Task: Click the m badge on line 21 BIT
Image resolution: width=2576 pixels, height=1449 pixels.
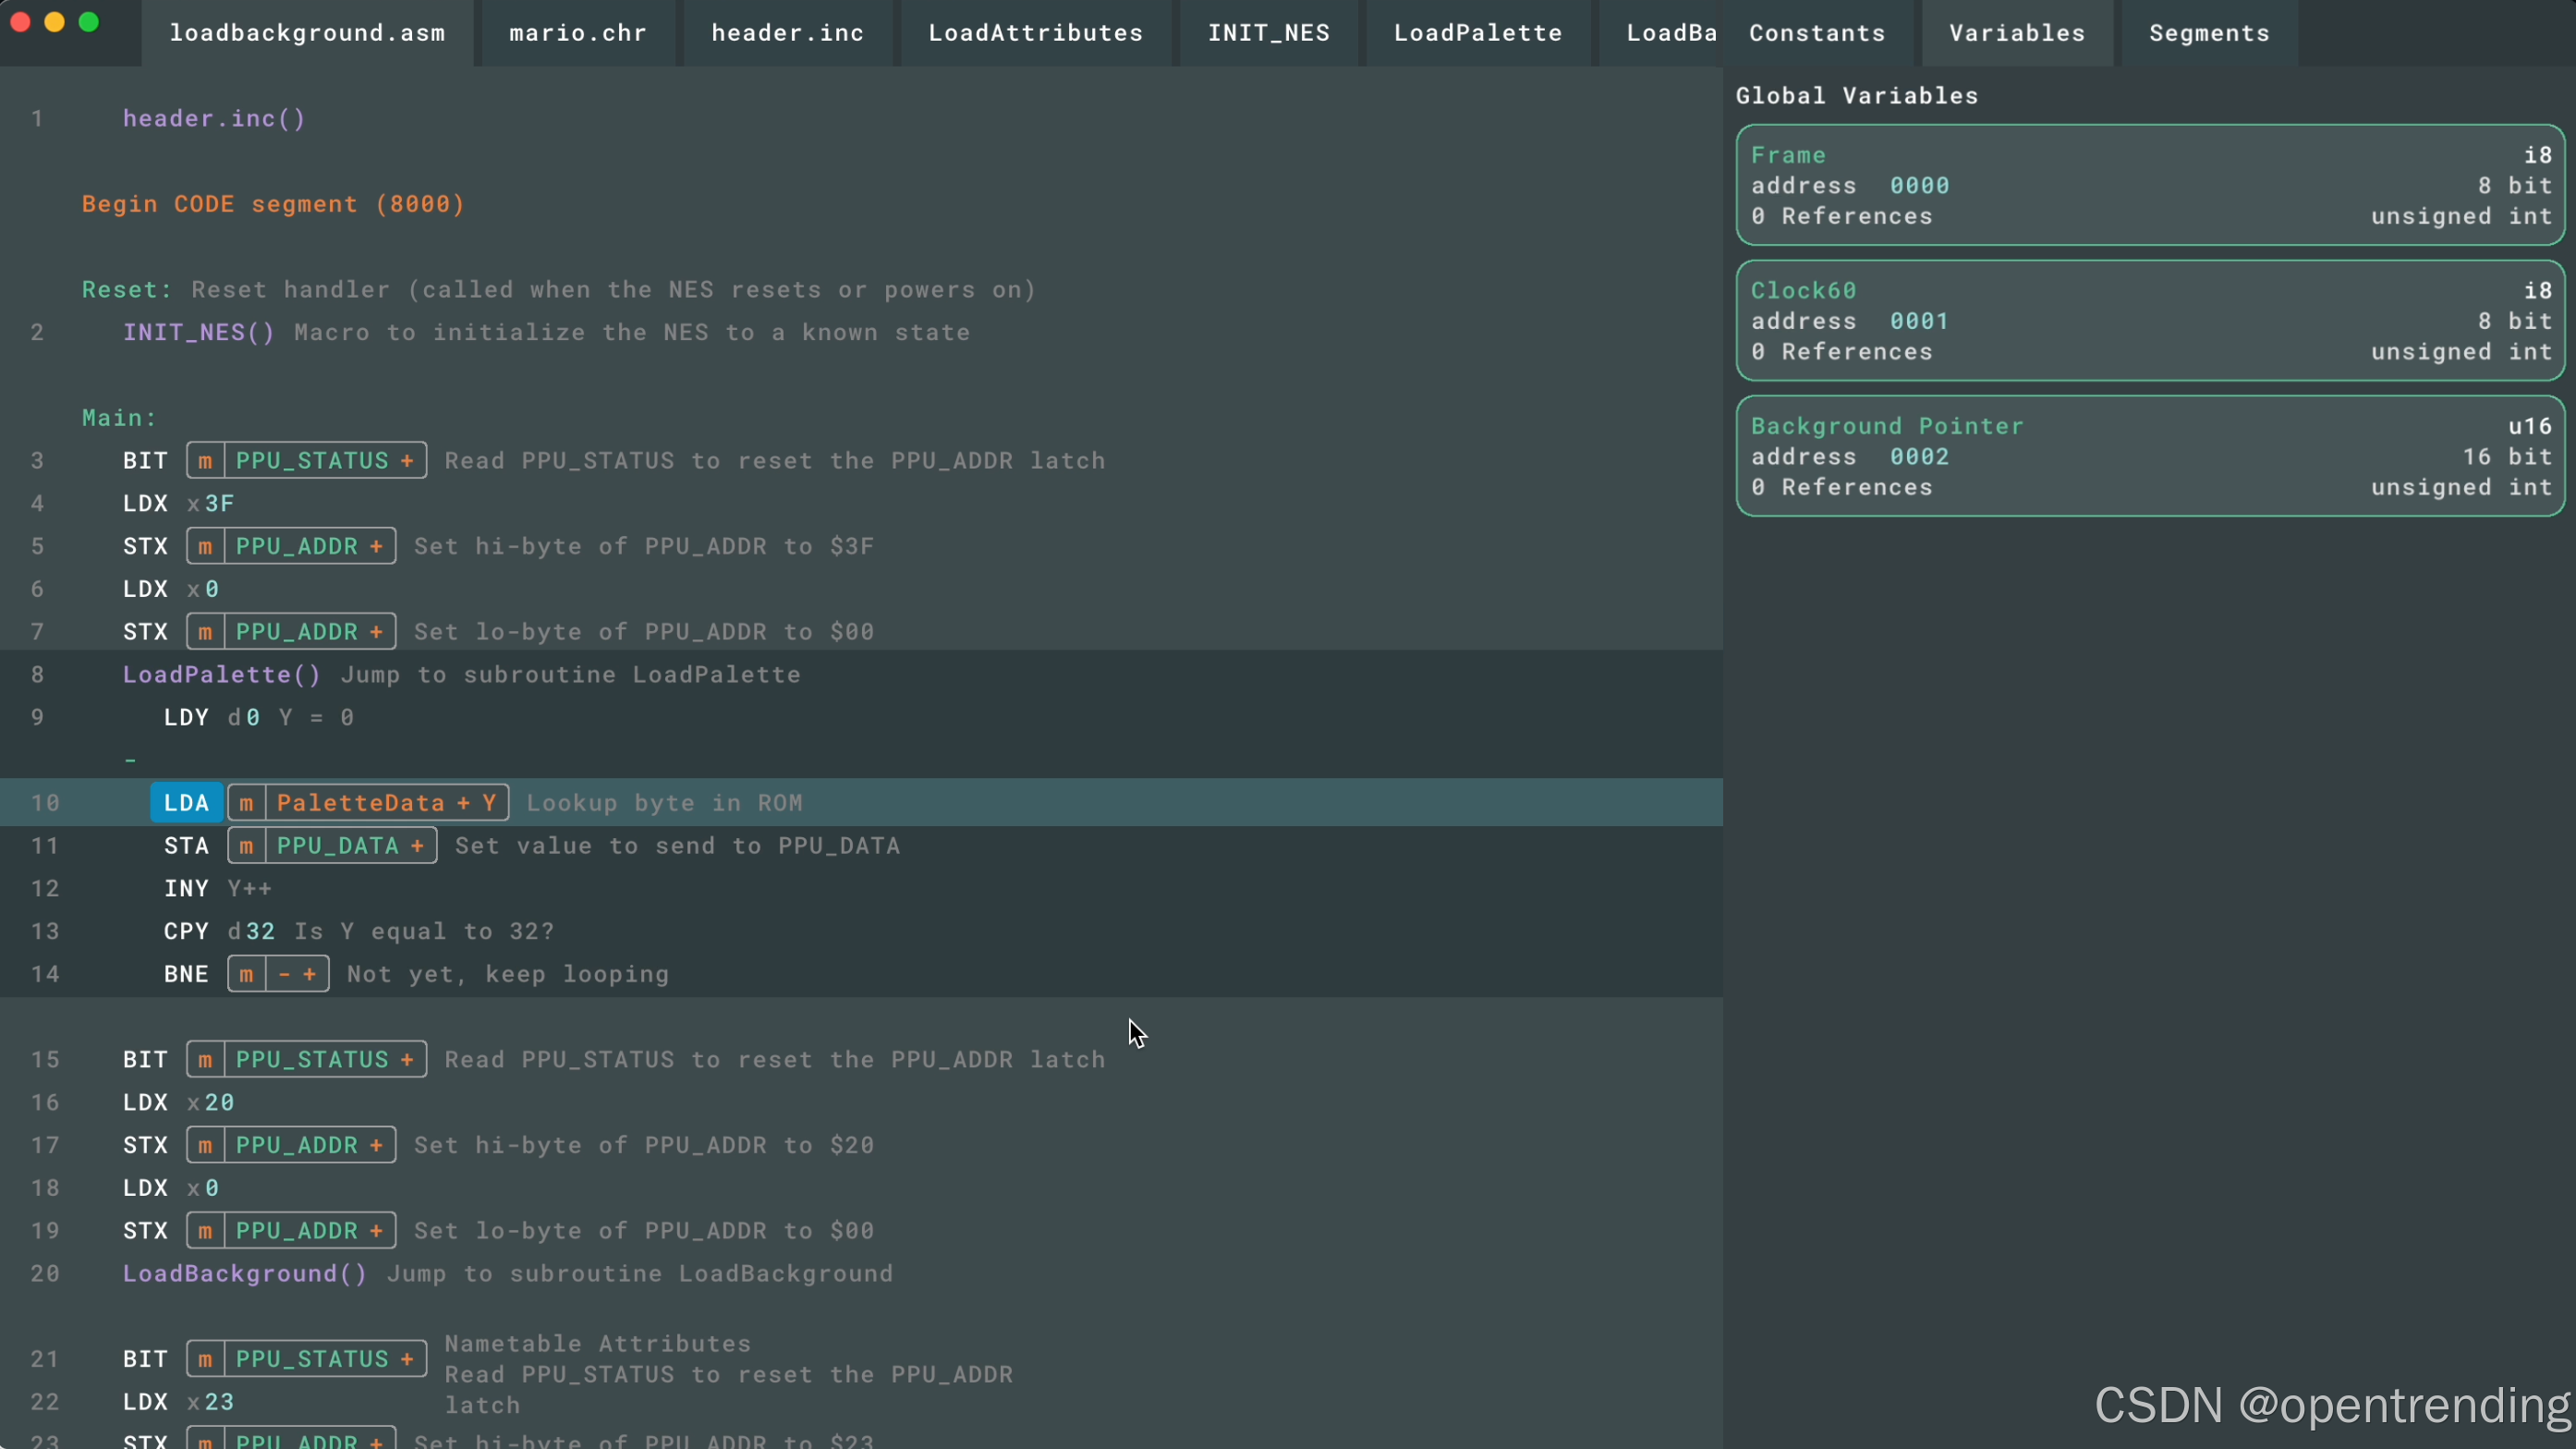Action: (x=205, y=1360)
